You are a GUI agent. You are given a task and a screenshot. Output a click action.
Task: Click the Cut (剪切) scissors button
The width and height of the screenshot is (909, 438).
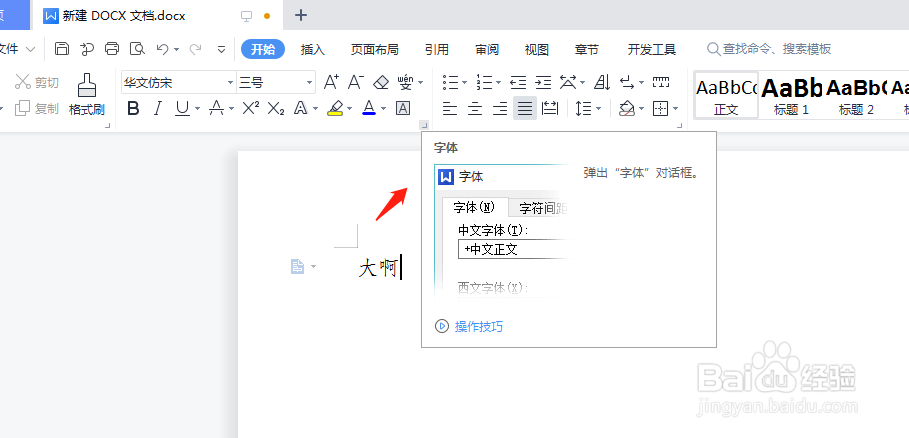click(x=37, y=82)
